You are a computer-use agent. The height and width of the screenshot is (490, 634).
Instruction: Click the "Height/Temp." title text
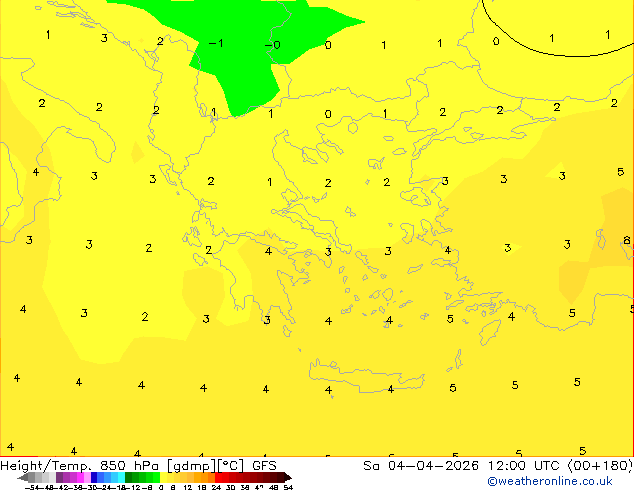click(x=46, y=466)
